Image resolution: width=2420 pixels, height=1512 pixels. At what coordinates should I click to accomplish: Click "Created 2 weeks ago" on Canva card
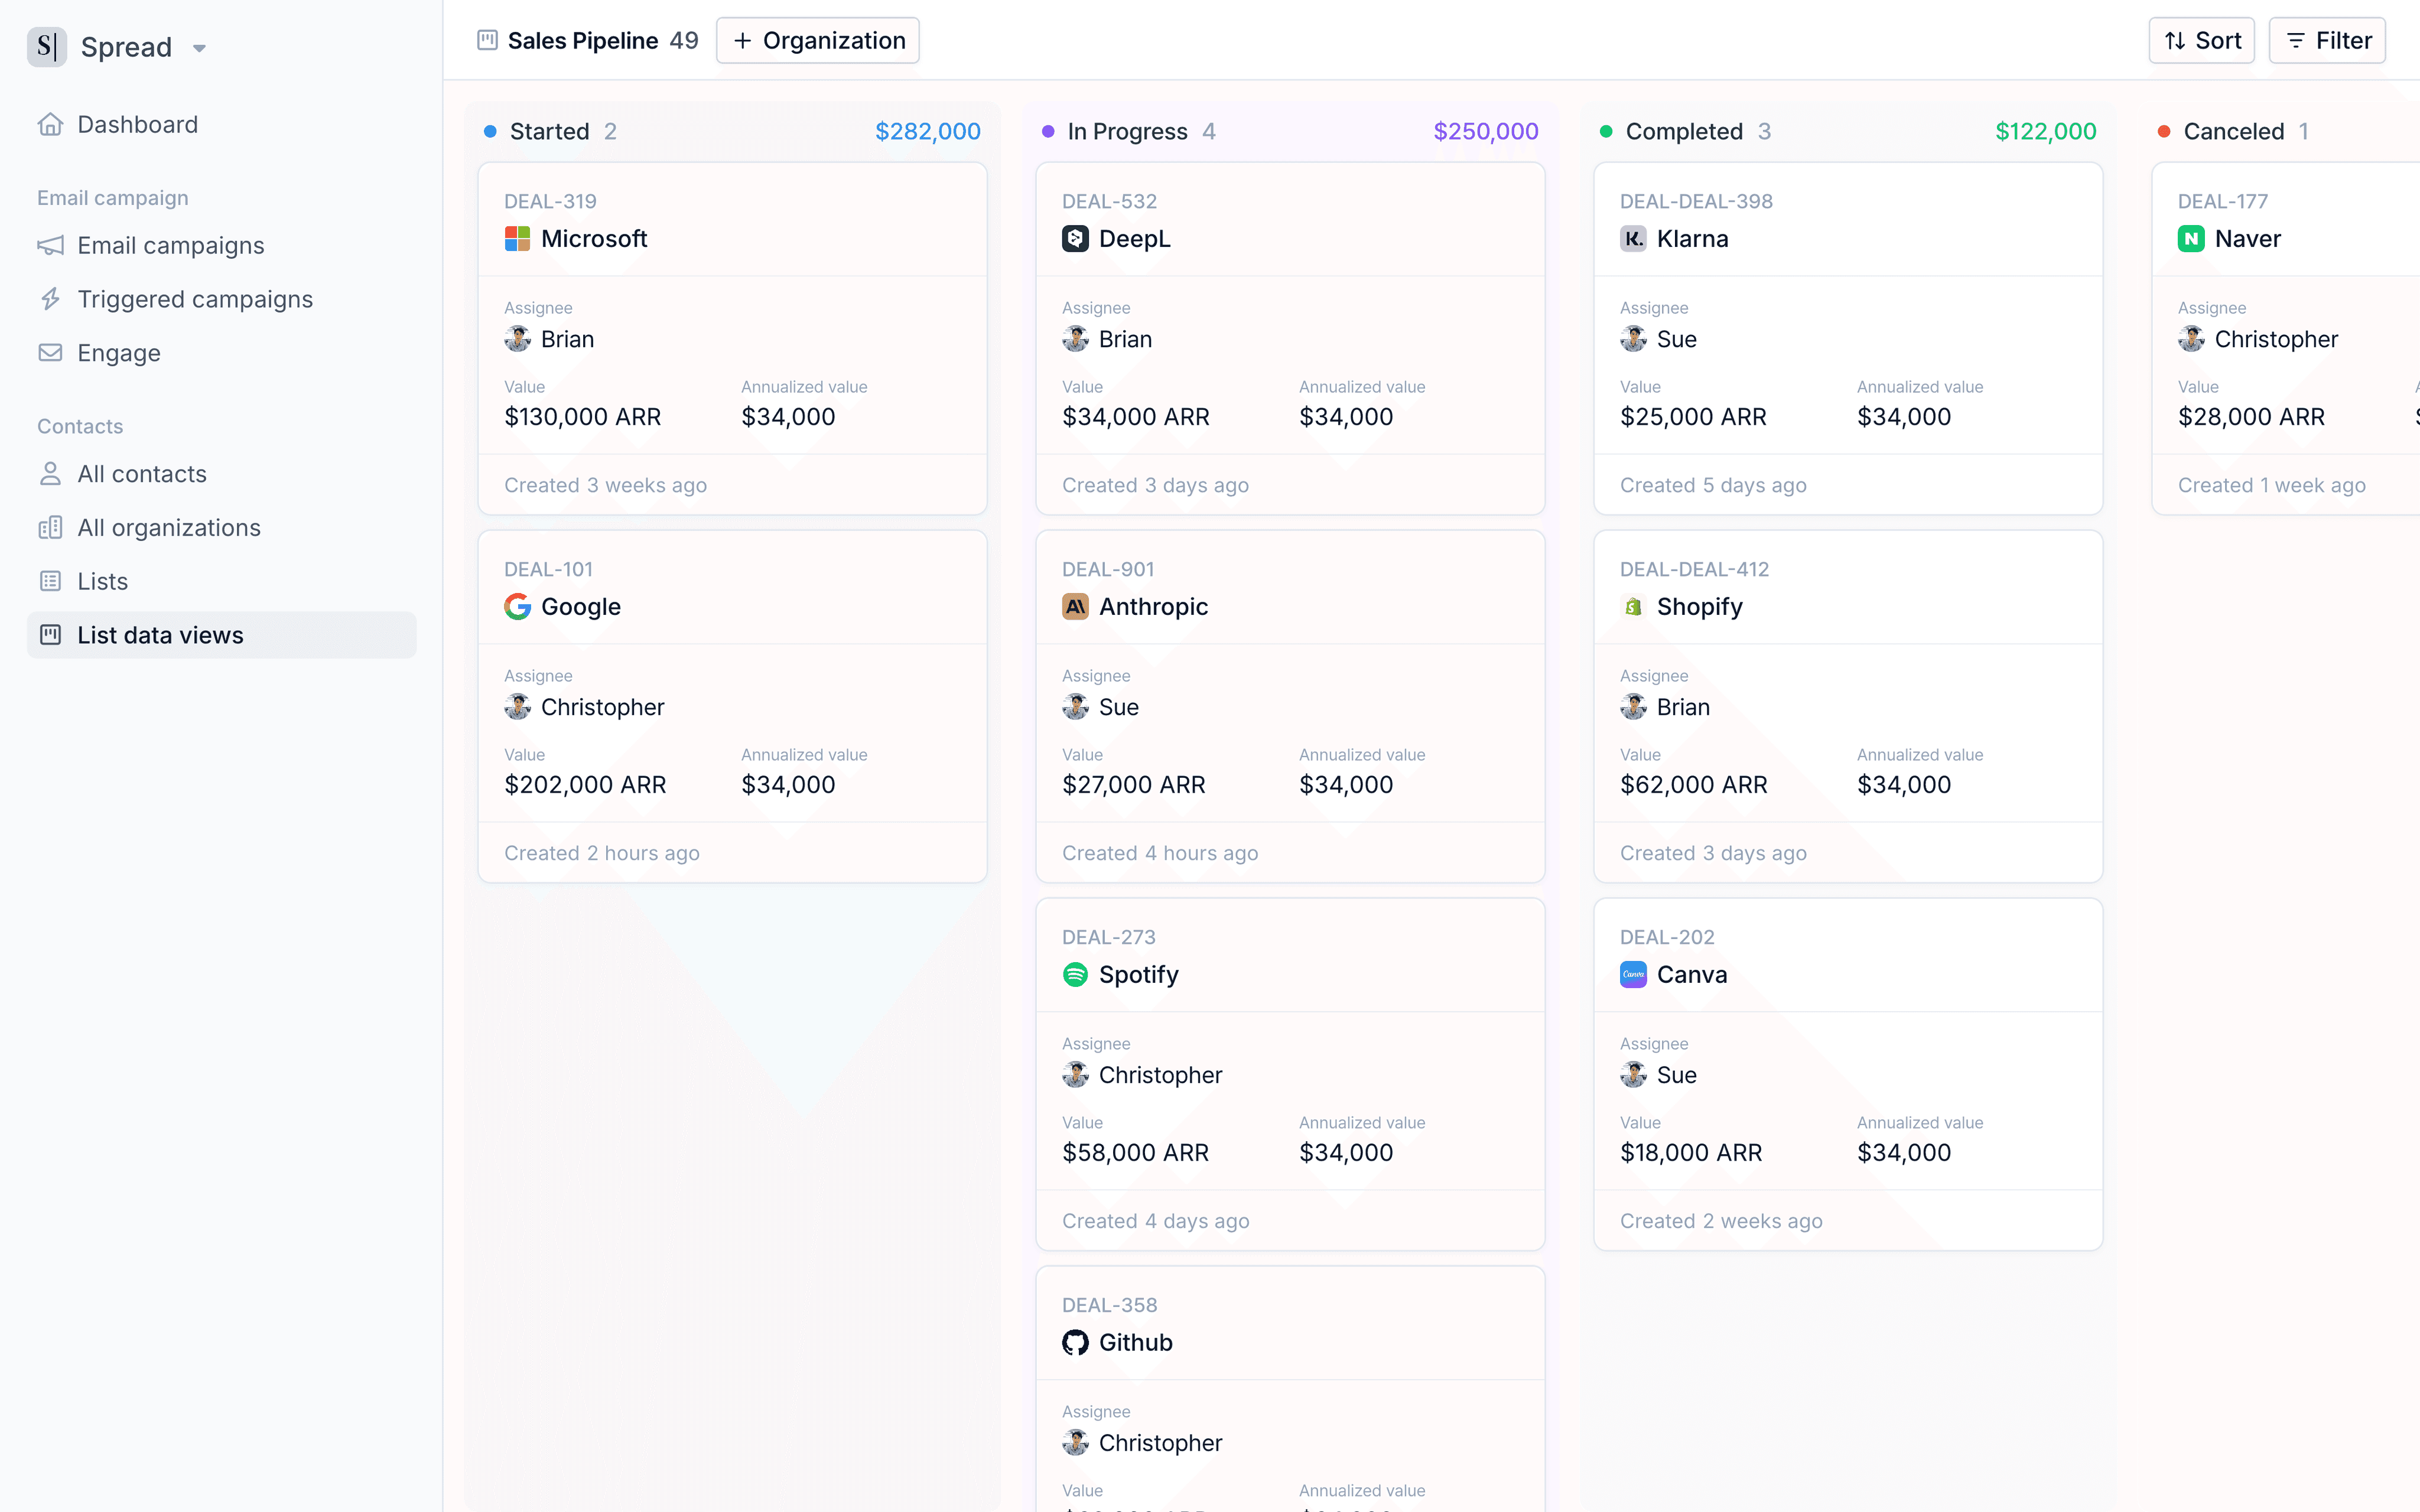(1721, 1221)
